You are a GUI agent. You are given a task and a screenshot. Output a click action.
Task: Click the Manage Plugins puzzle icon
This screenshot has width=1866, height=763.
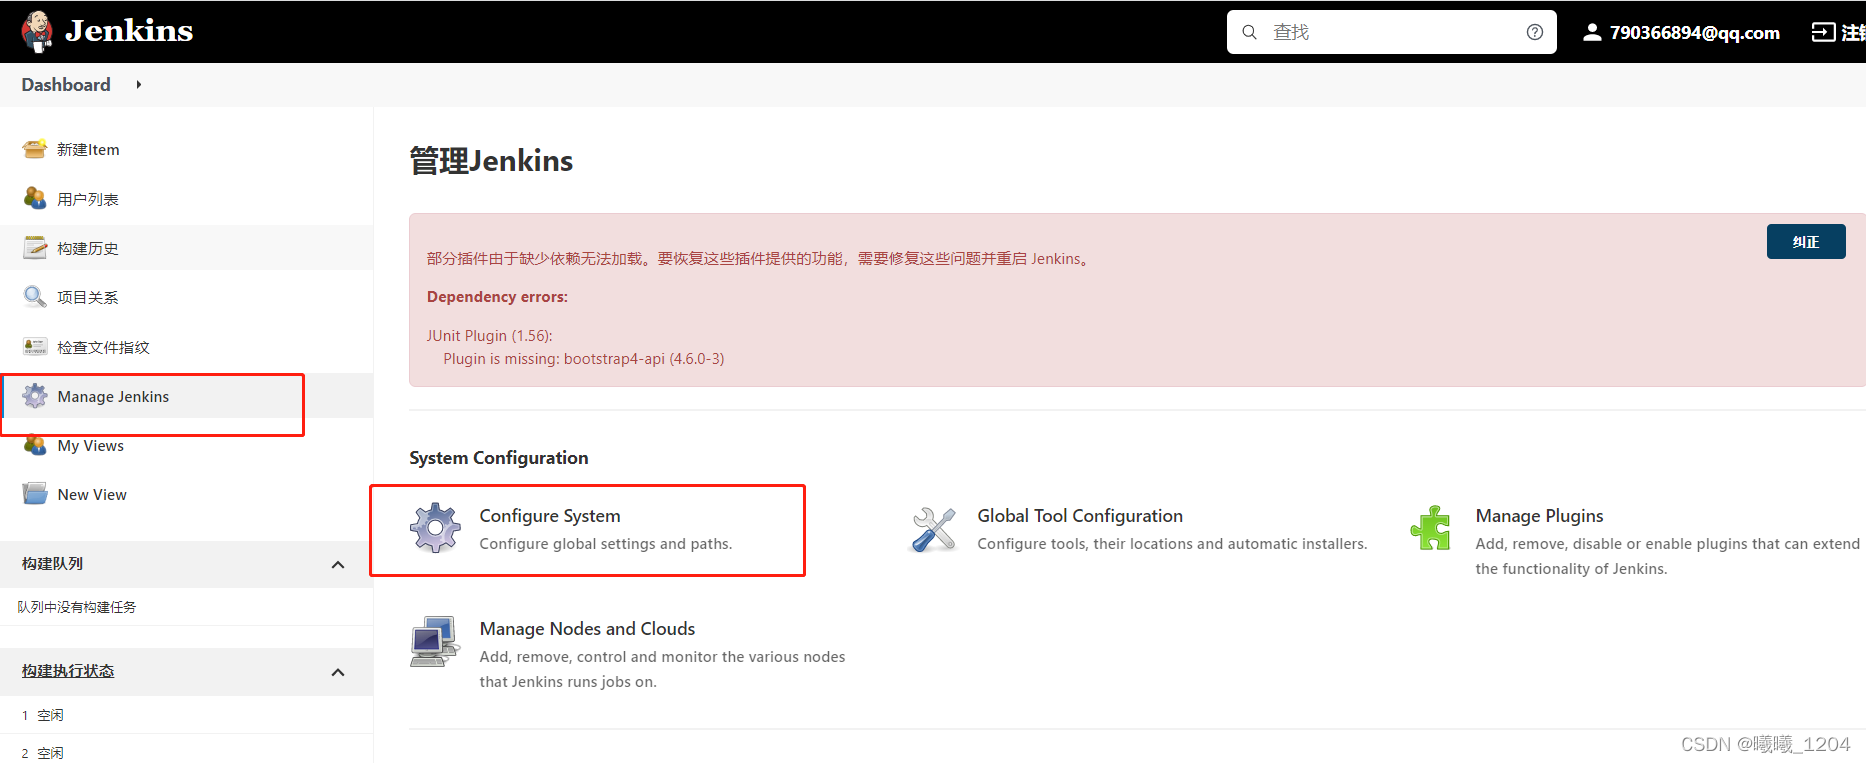pyautogui.click(x=1431, y=528)
